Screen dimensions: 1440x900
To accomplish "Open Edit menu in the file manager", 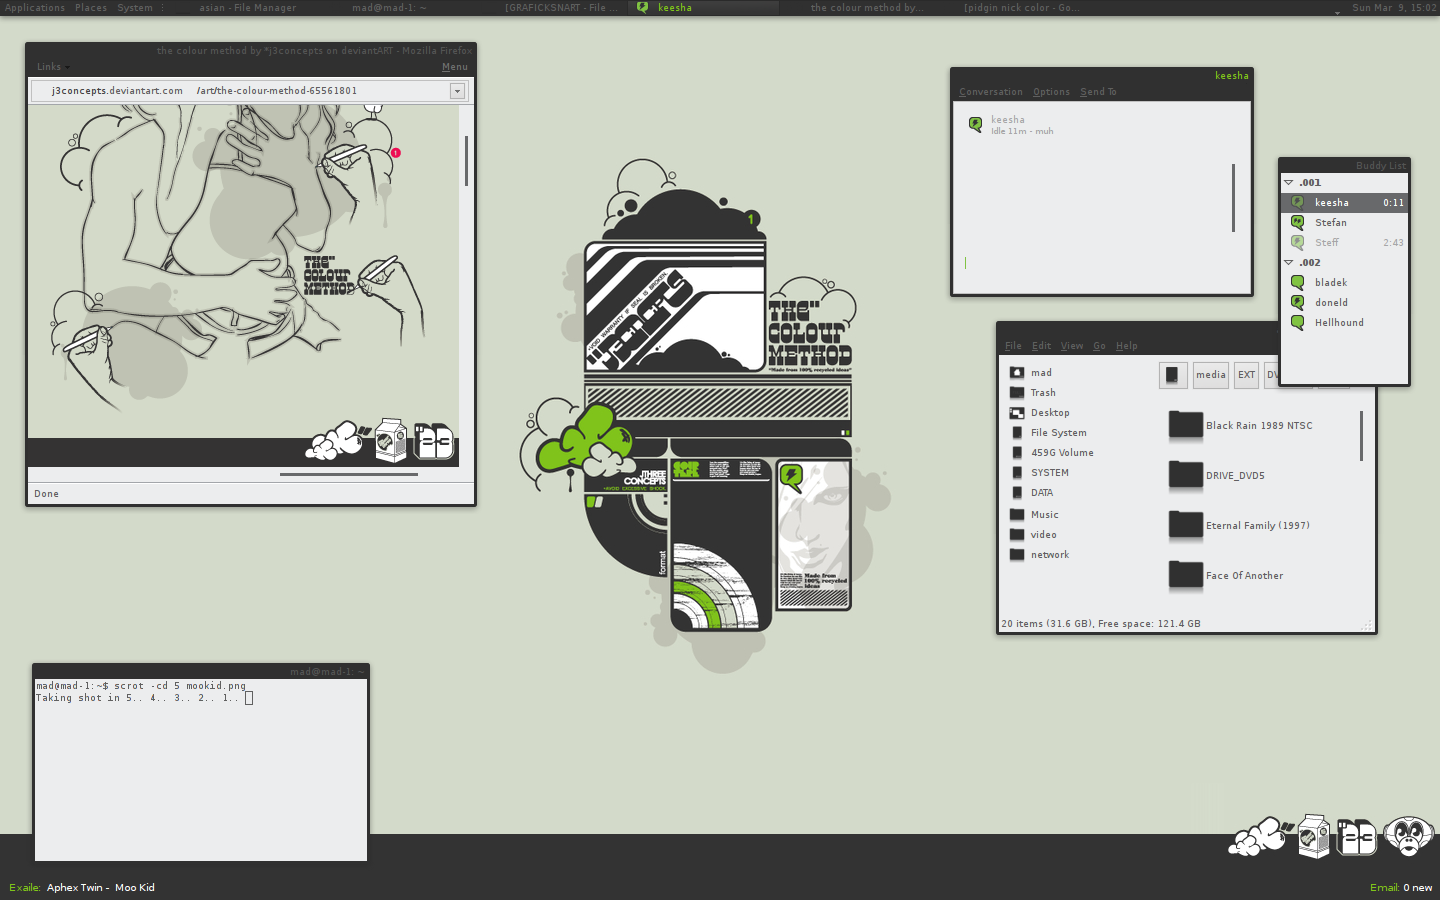I will point(1041,346).
